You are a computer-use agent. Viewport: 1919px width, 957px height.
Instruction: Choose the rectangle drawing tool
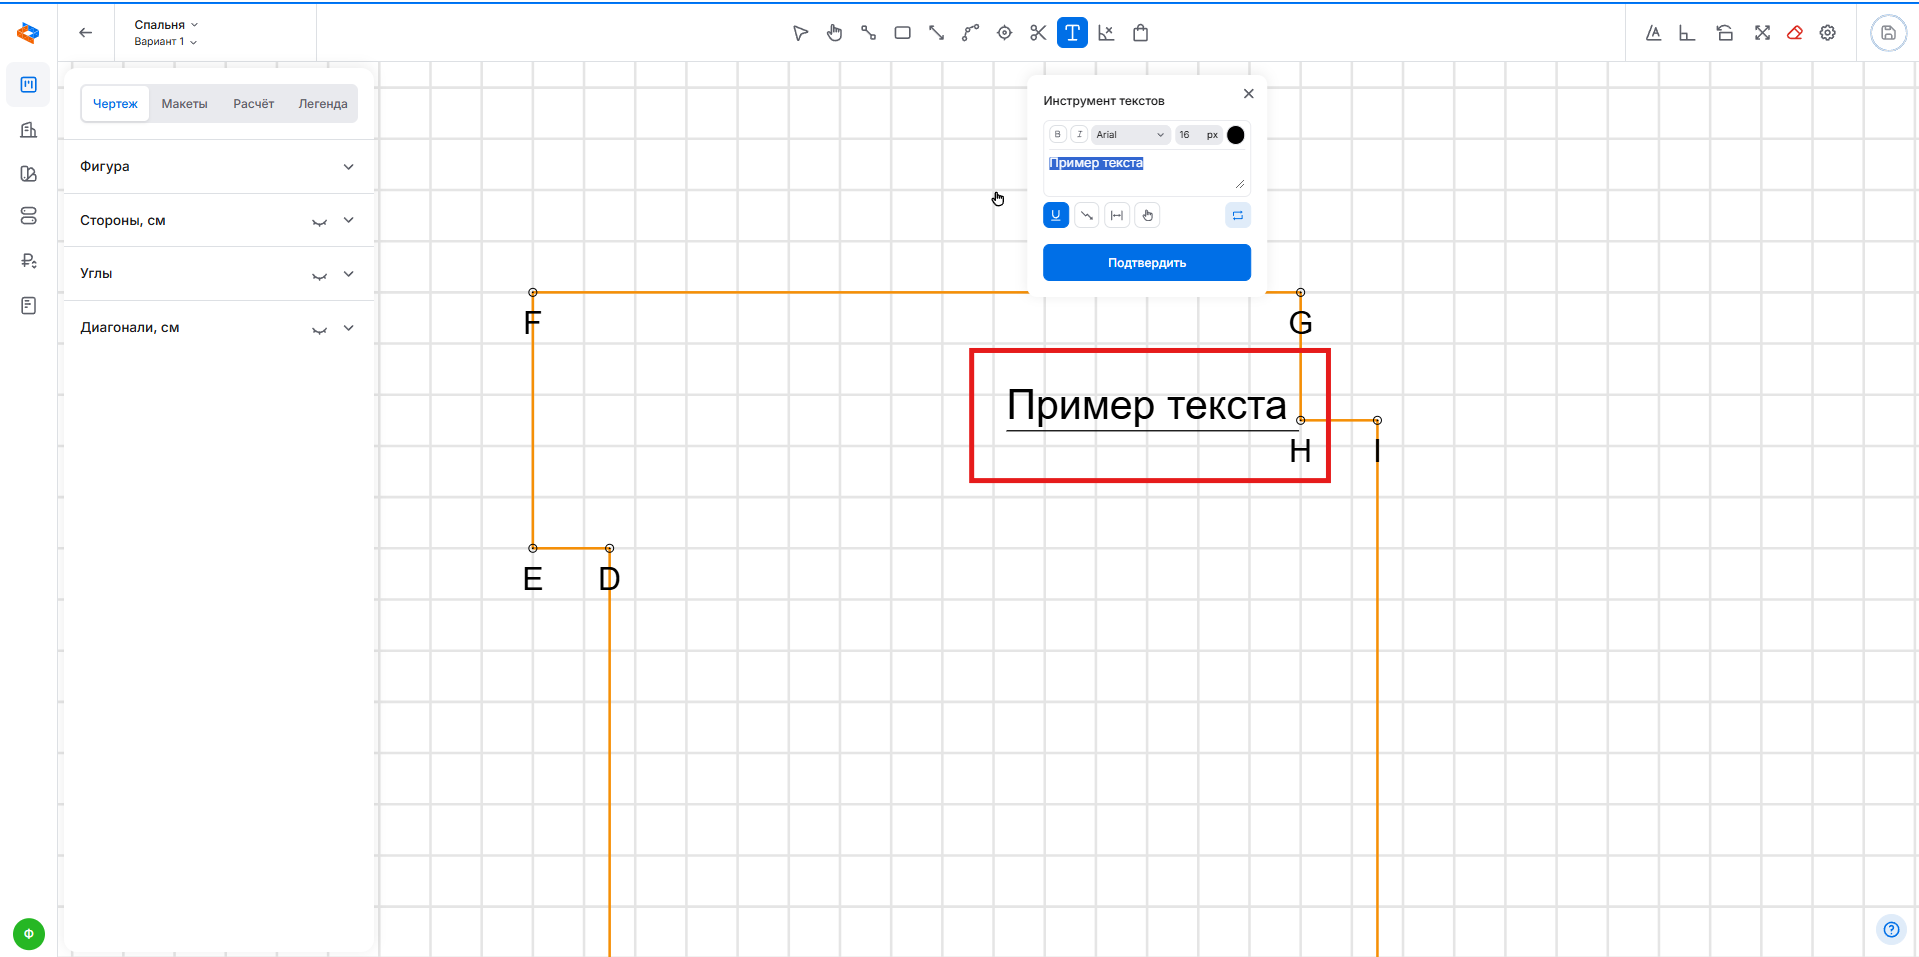coord(902,33)
